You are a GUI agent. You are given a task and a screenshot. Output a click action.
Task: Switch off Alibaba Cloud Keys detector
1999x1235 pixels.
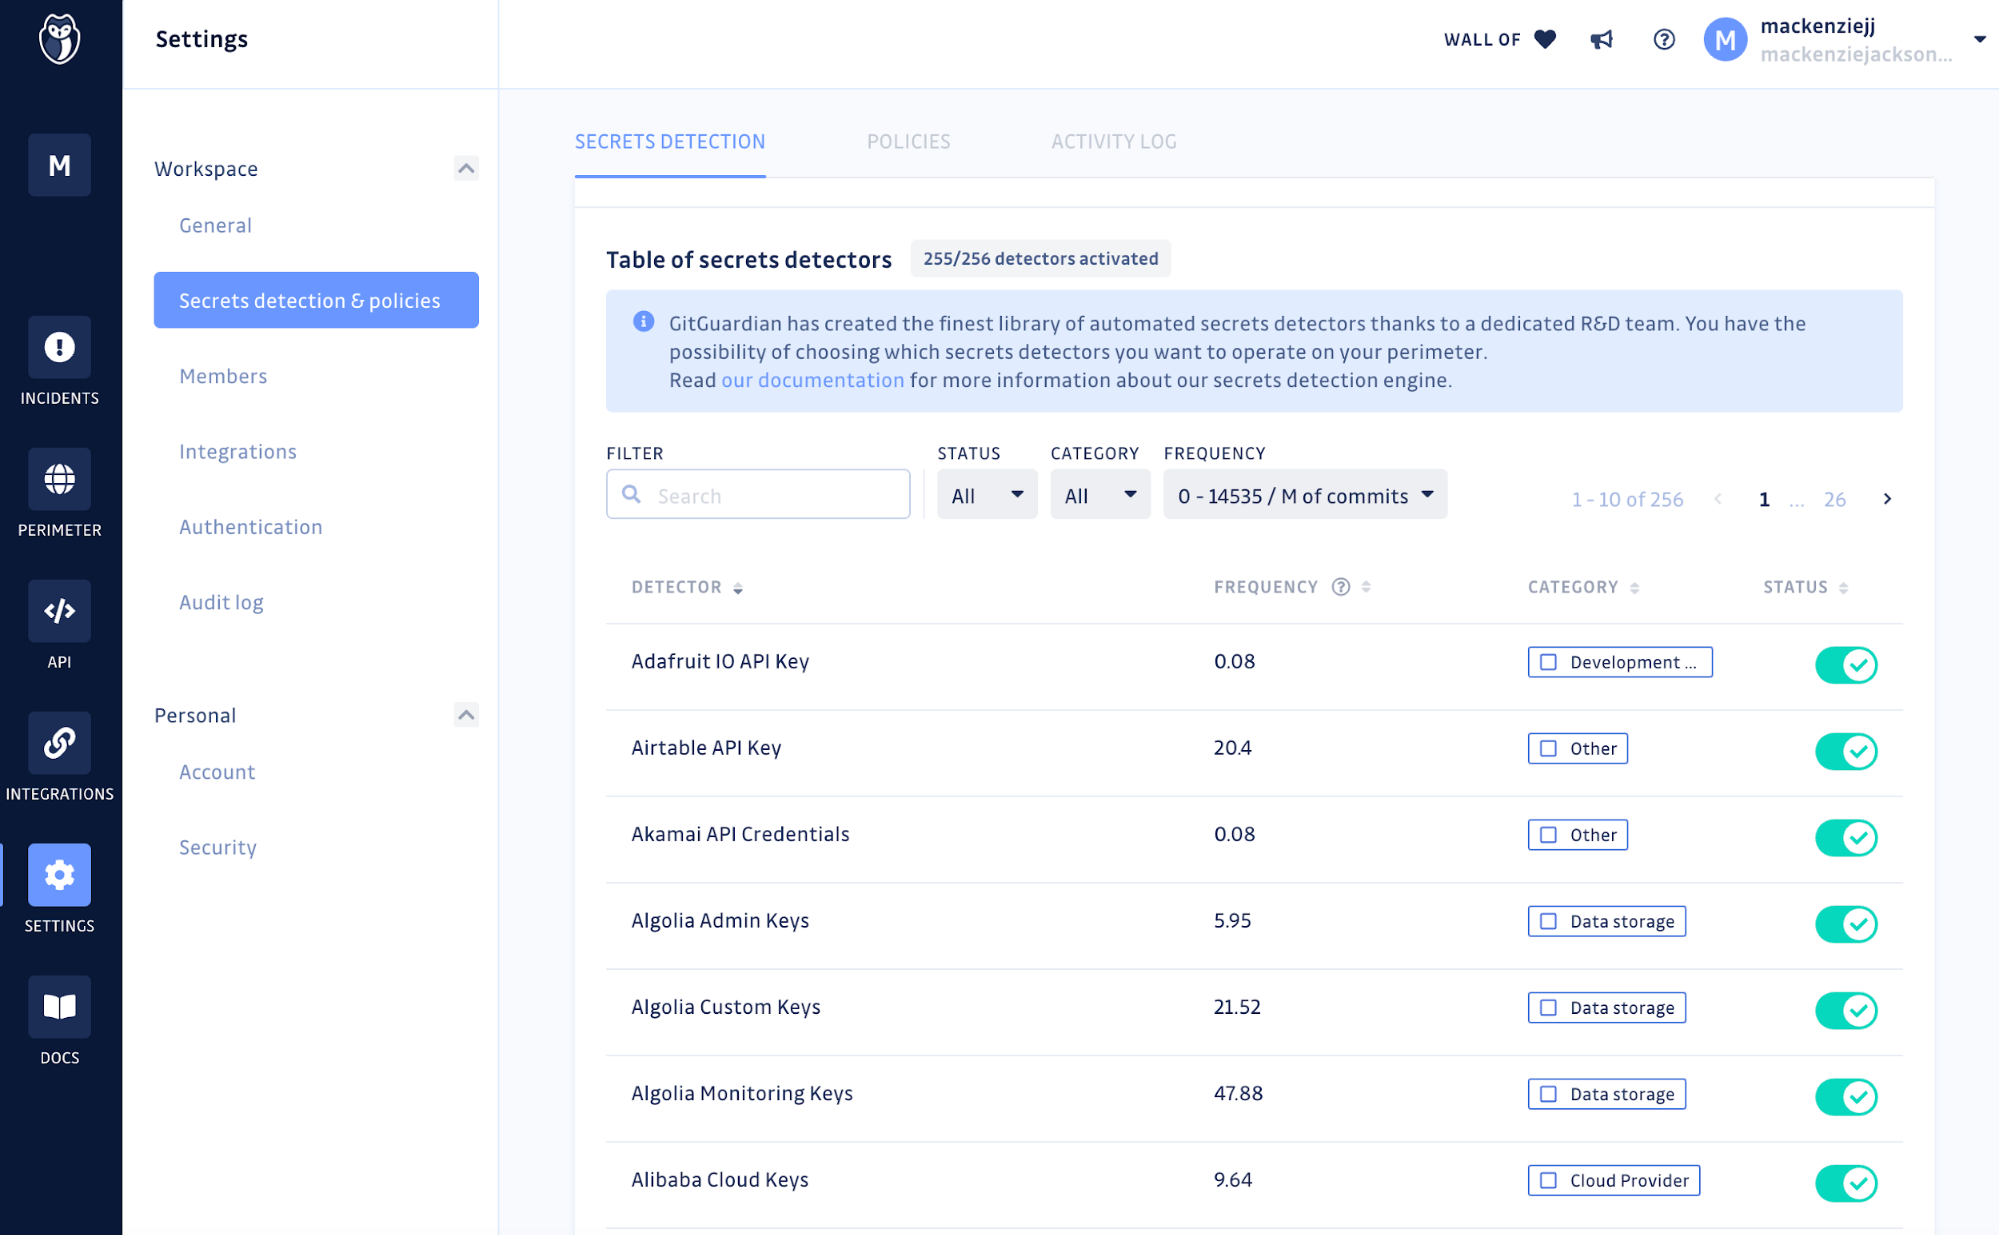coord(1846,1183)
